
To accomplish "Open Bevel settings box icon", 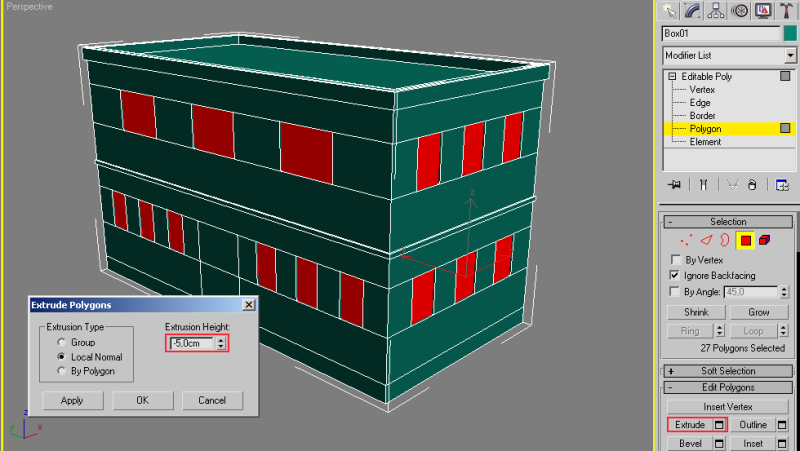I will (x=719, y=443).
